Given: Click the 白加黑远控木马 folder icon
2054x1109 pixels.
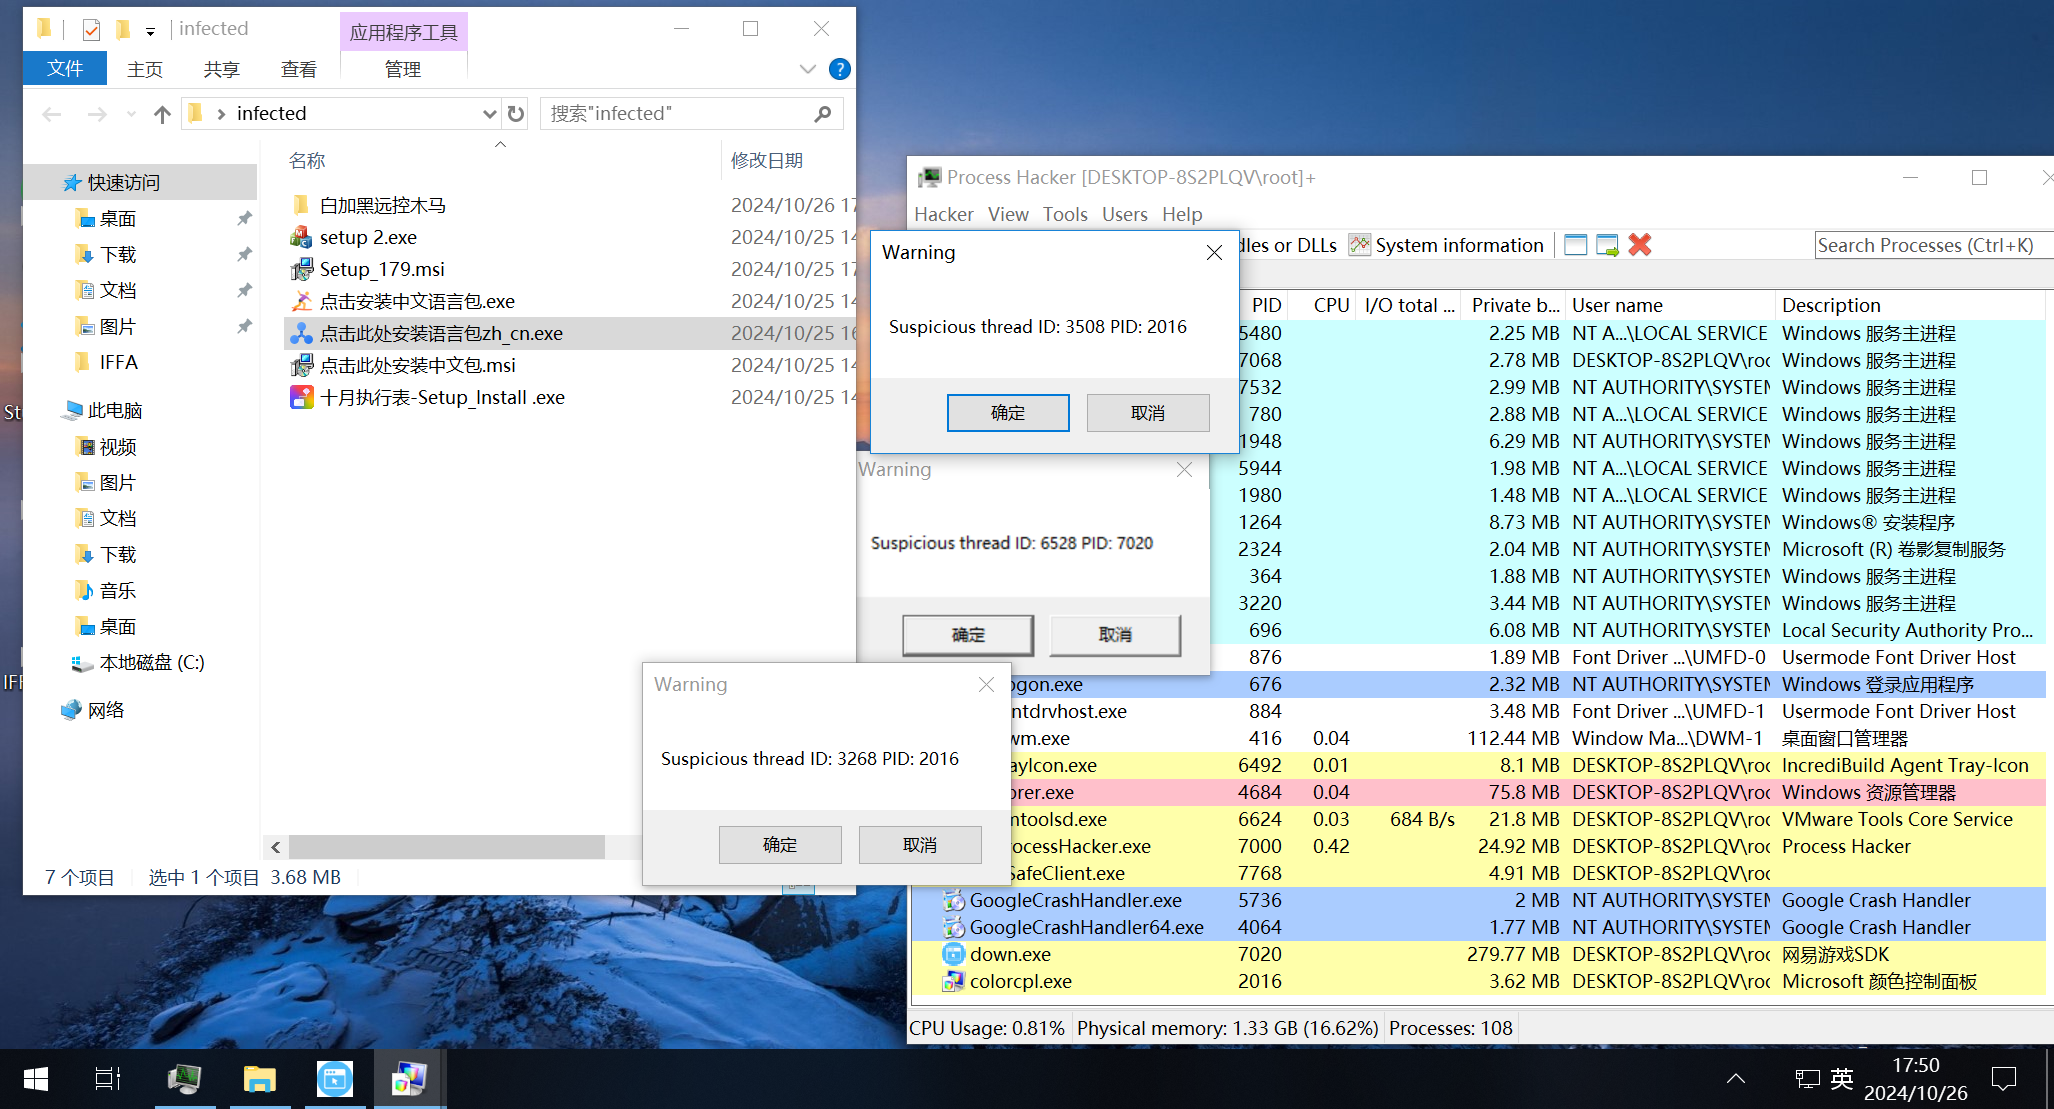Looking at the screenshot, I should pyautogui.click(x=301, y=205).
